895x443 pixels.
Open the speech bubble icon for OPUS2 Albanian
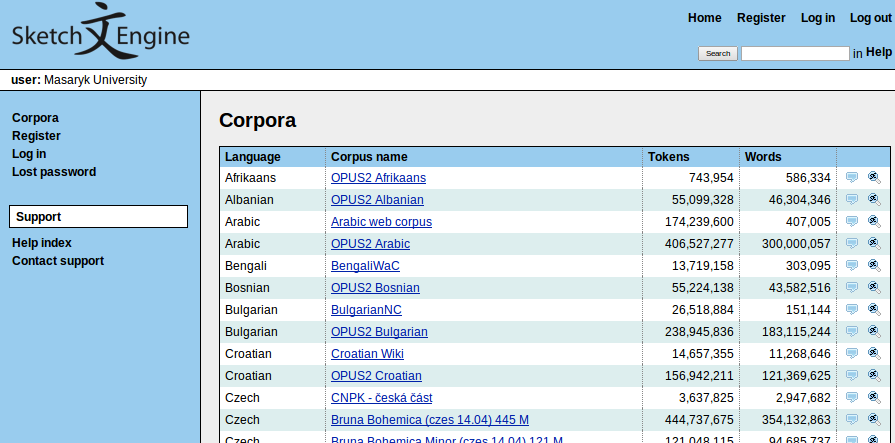coord(852,200)
